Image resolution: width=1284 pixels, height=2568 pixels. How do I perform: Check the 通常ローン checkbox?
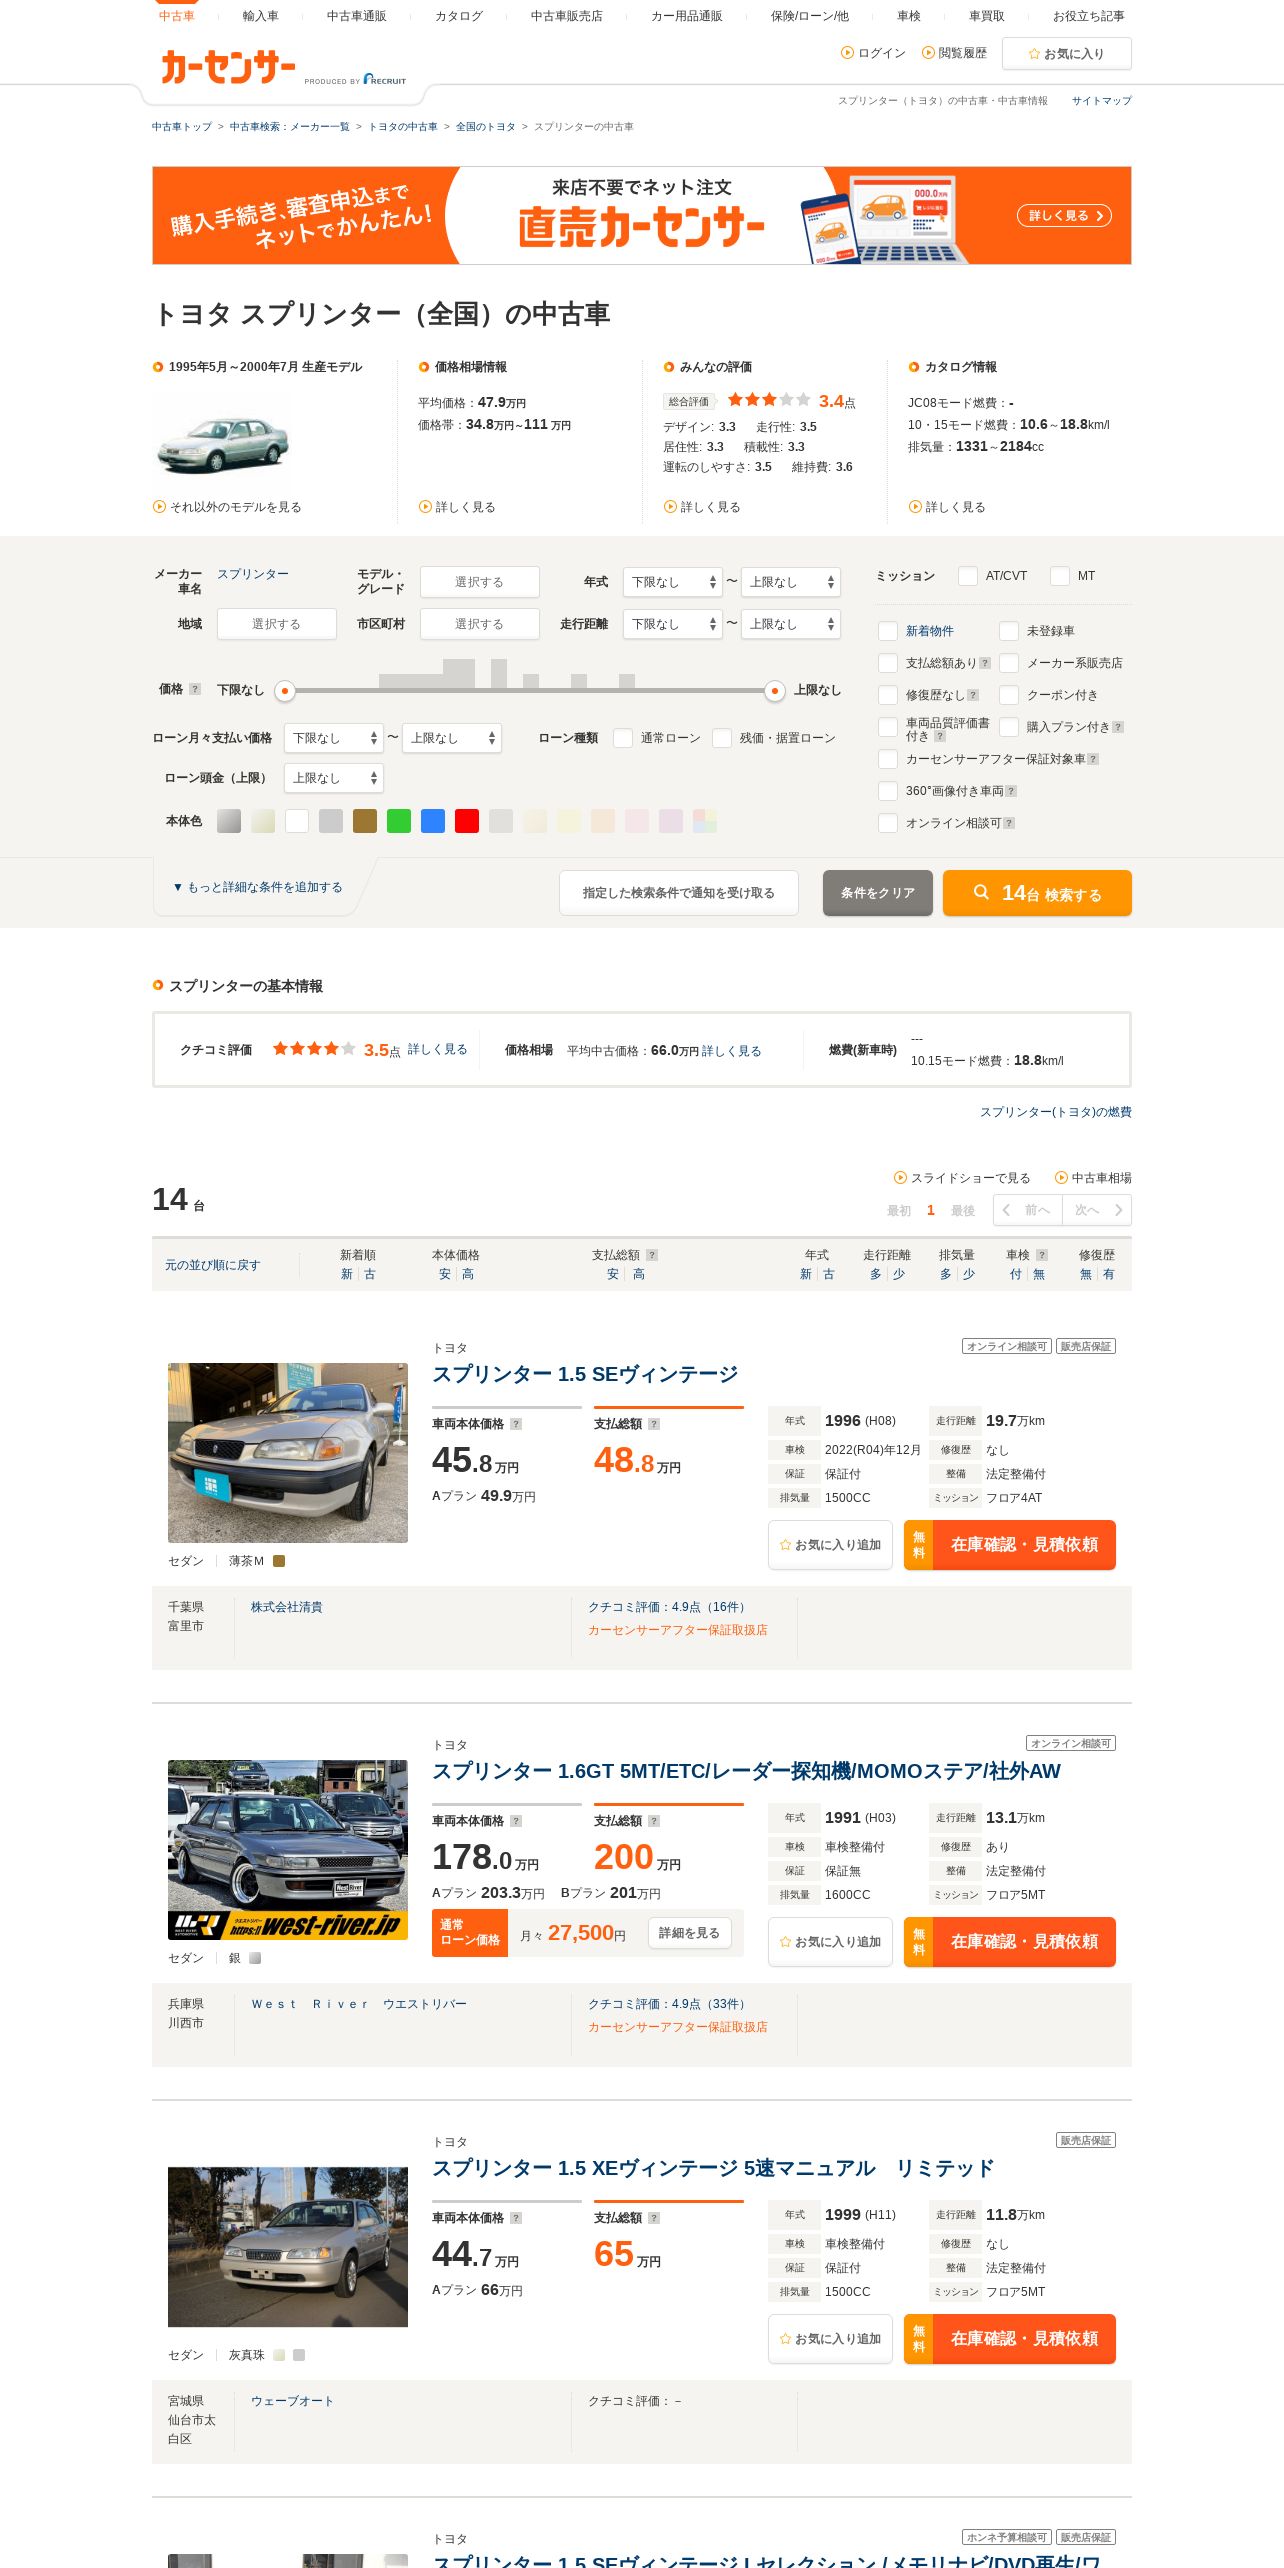(623, 738)
